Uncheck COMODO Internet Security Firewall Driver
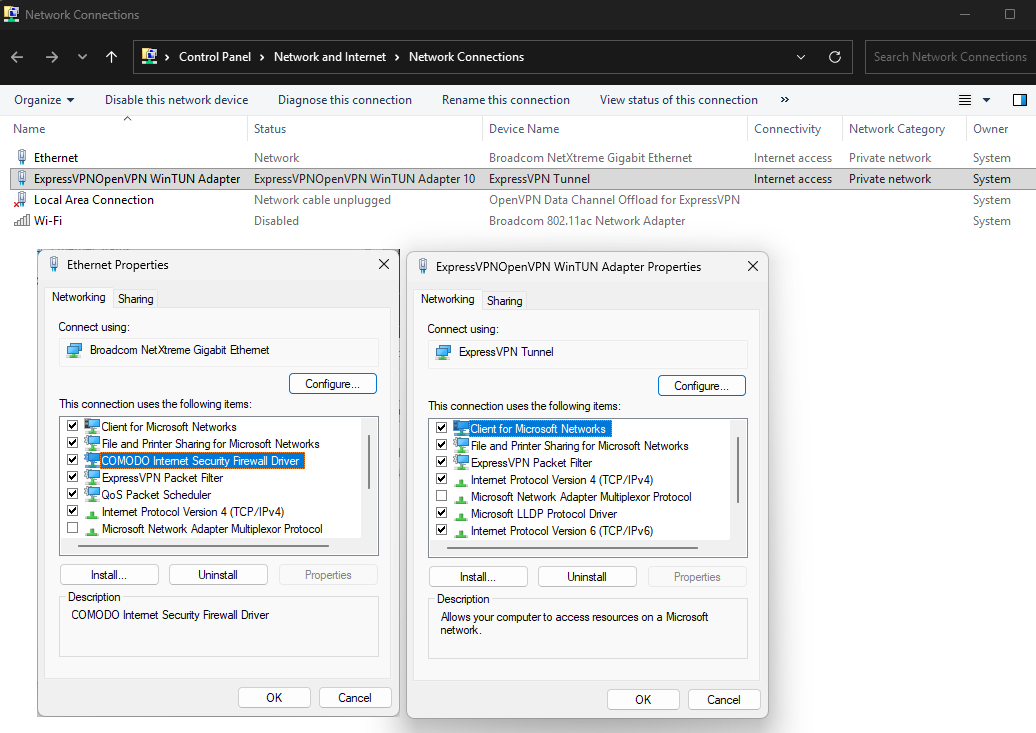 (72, 460)
